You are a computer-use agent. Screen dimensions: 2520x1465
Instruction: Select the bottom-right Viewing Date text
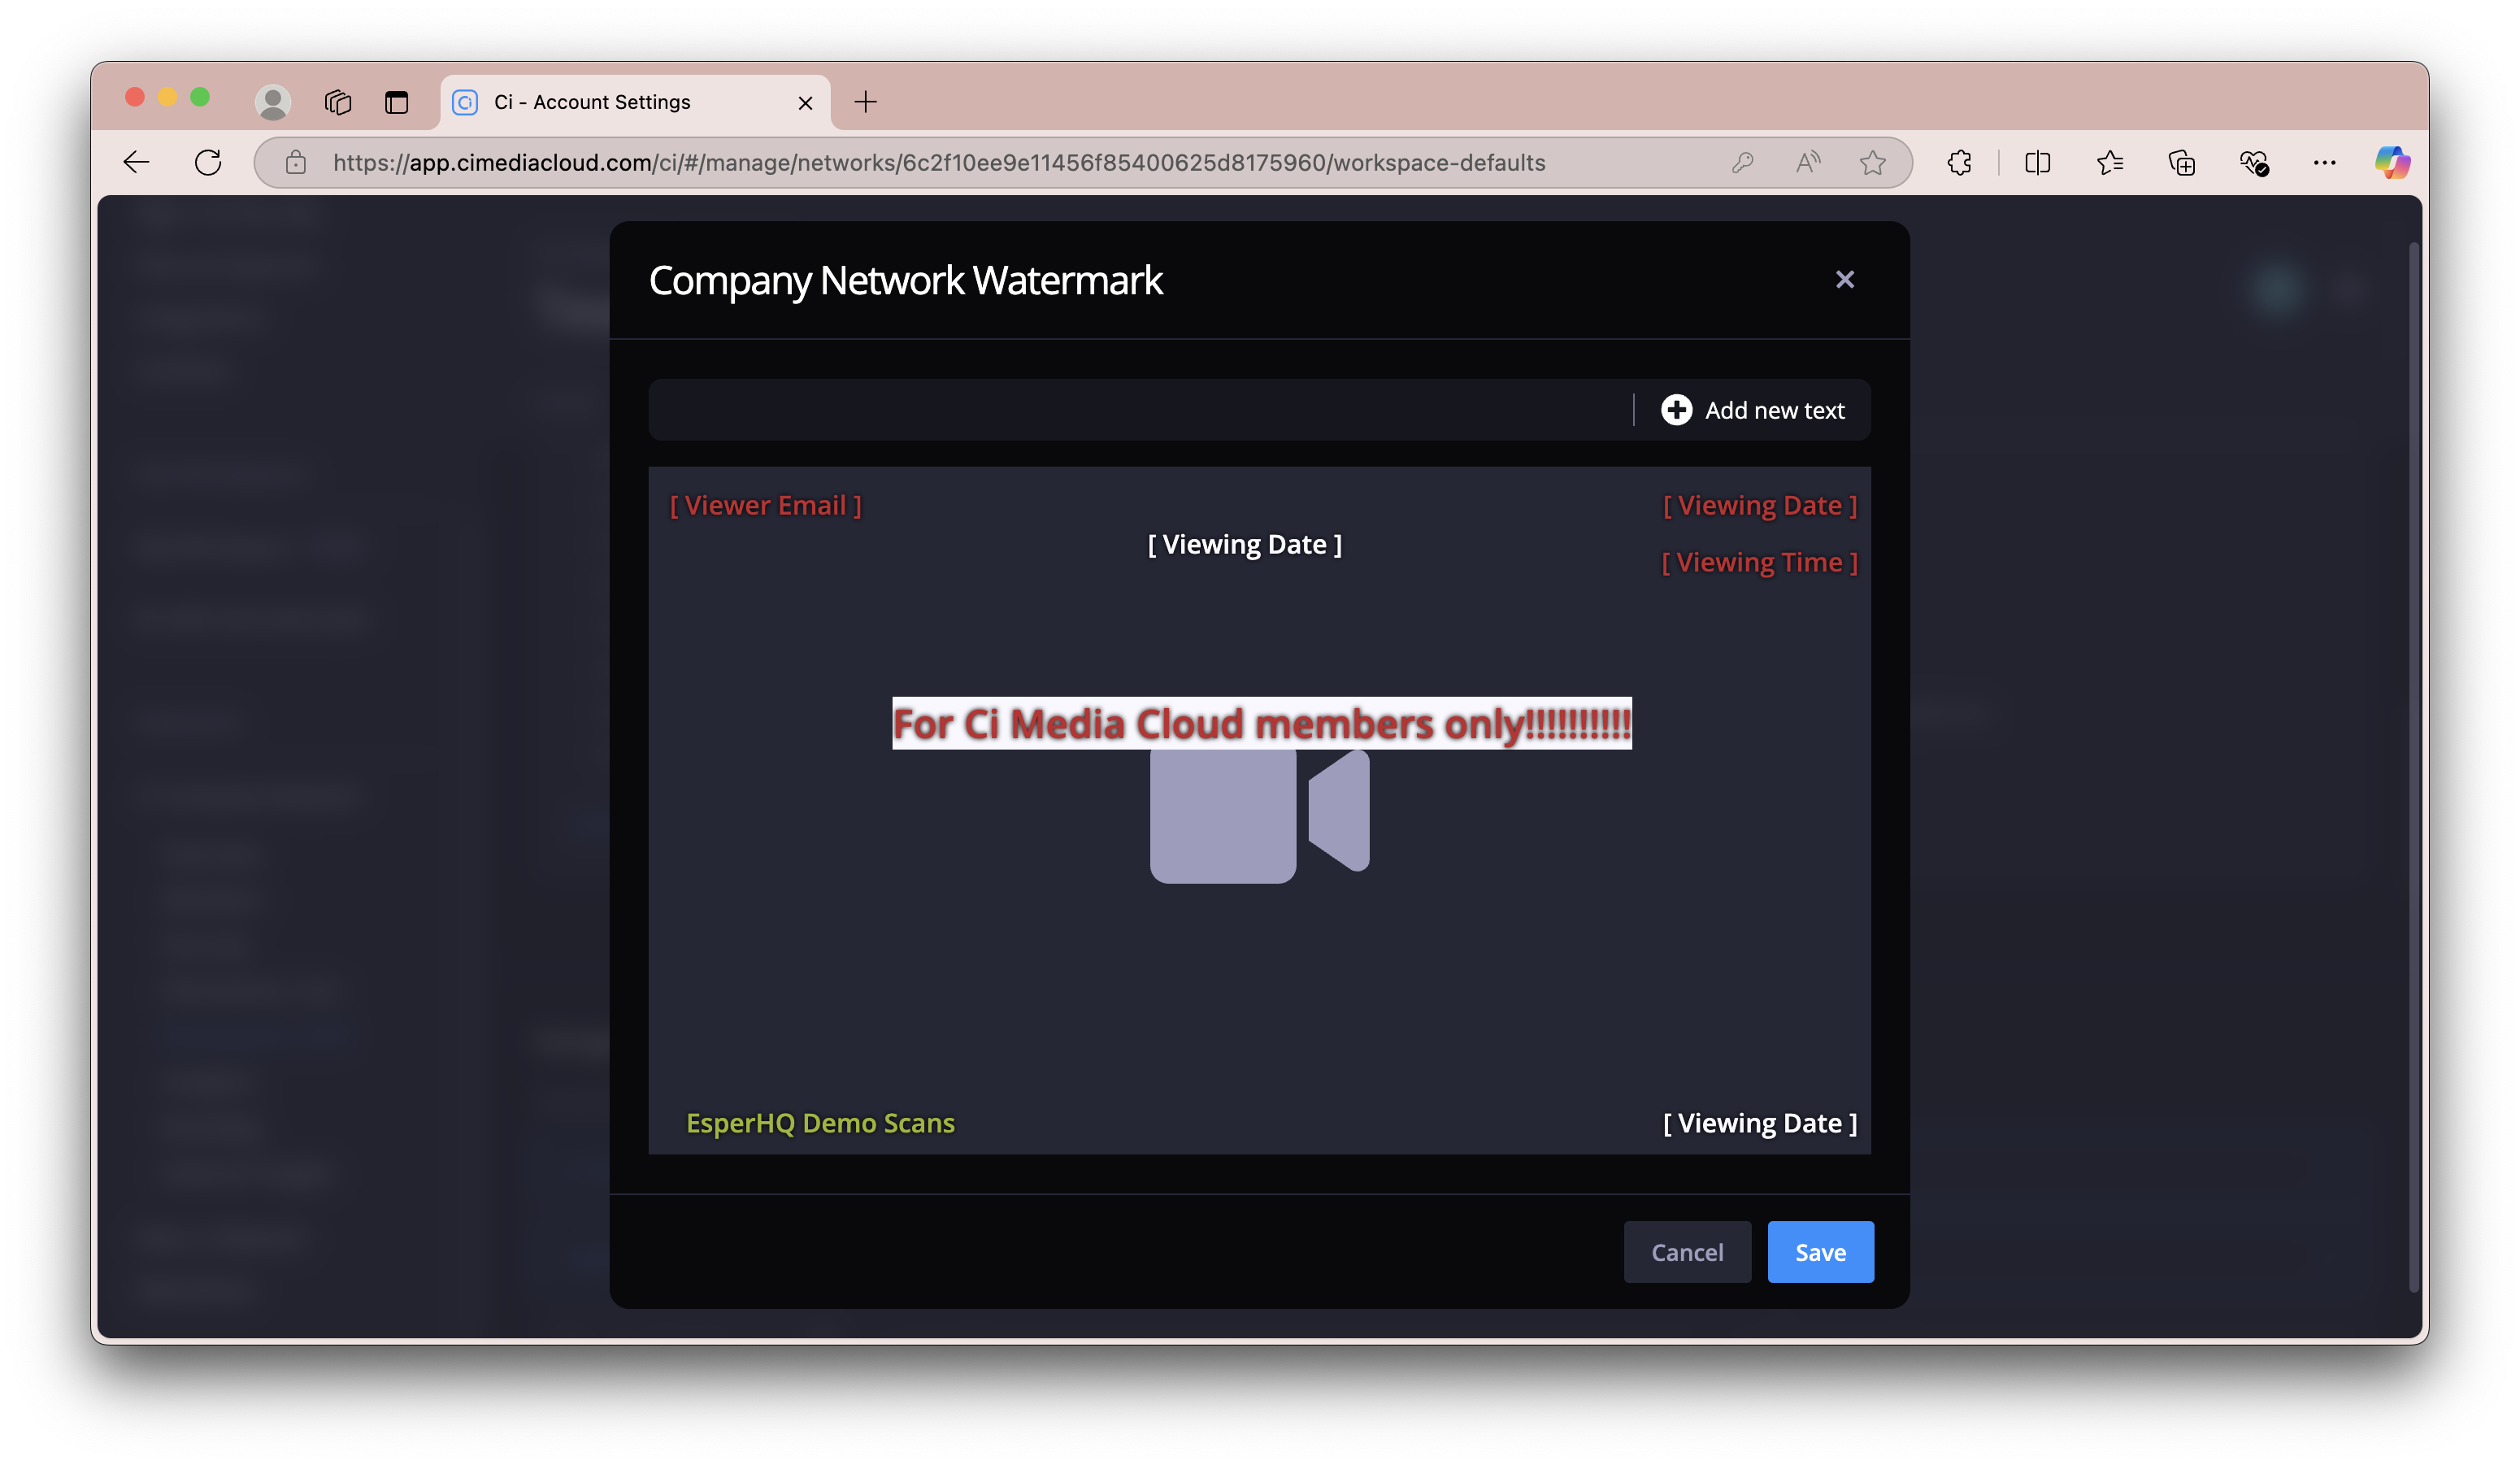(x=1759, y=1123)
